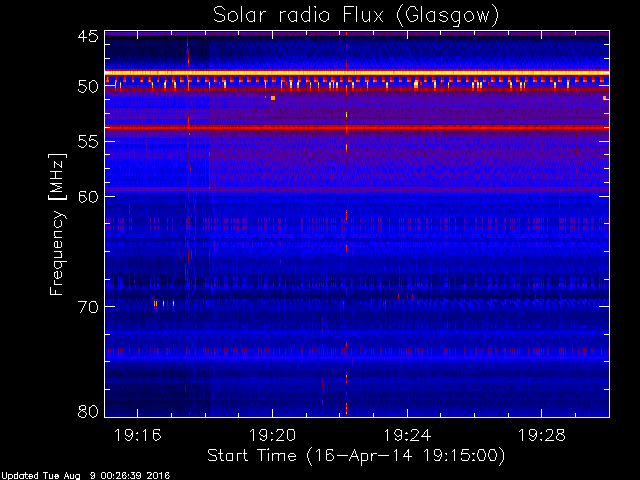Screen dimensions: 640x480
Task: Click the 'Frequency [MHz]' axis title
Action: point(57,224)
